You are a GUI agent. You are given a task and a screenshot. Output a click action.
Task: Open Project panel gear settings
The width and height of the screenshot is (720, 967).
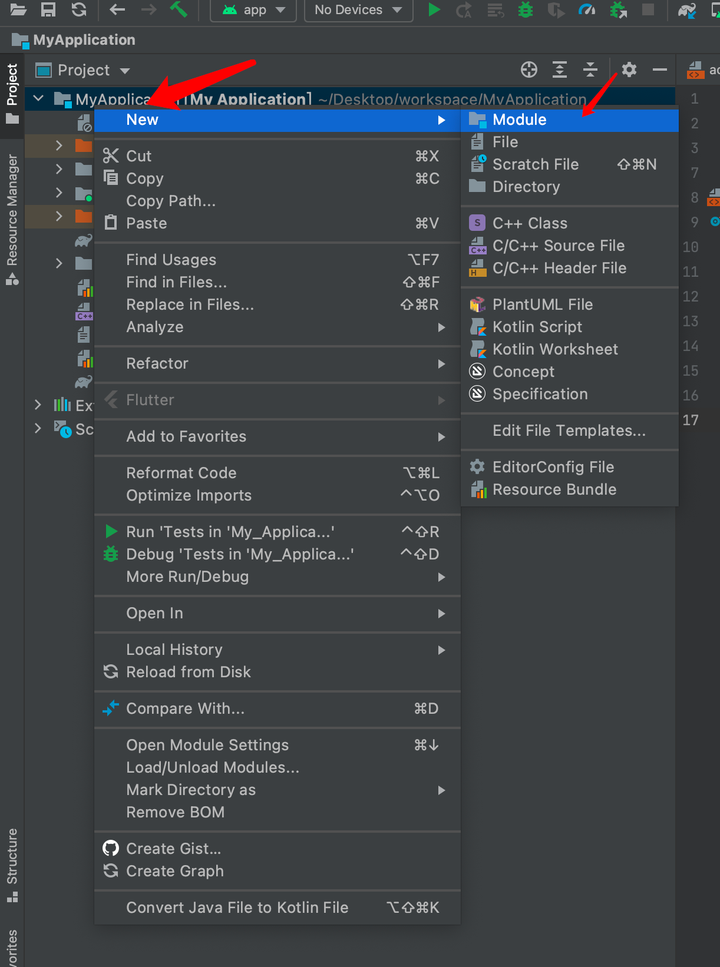click(629, 70)
